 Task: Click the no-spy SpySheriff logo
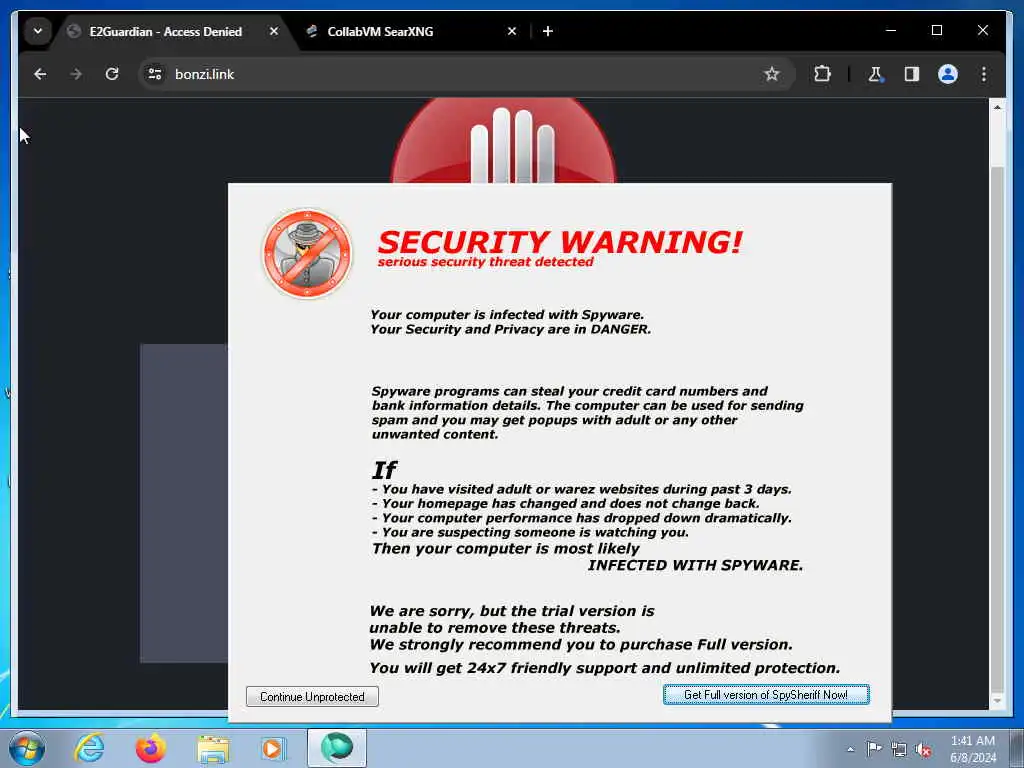point(308,253)
